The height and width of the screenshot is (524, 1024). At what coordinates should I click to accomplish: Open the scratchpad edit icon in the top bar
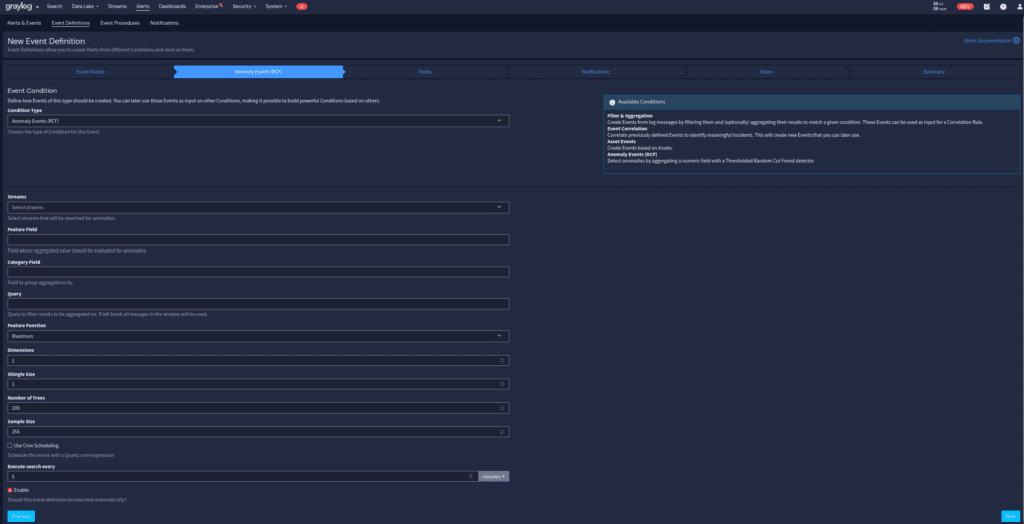[987, 6]
